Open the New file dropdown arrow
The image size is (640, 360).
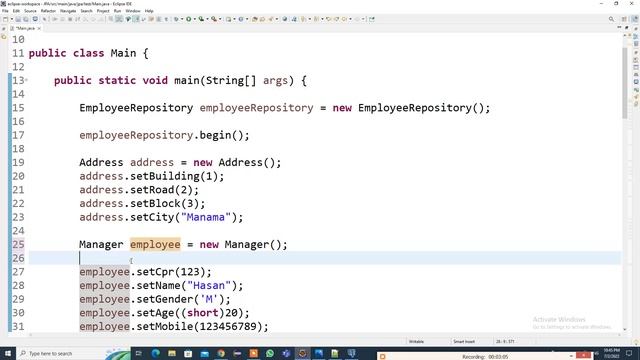pyautogui.click(x=11, y=19)
